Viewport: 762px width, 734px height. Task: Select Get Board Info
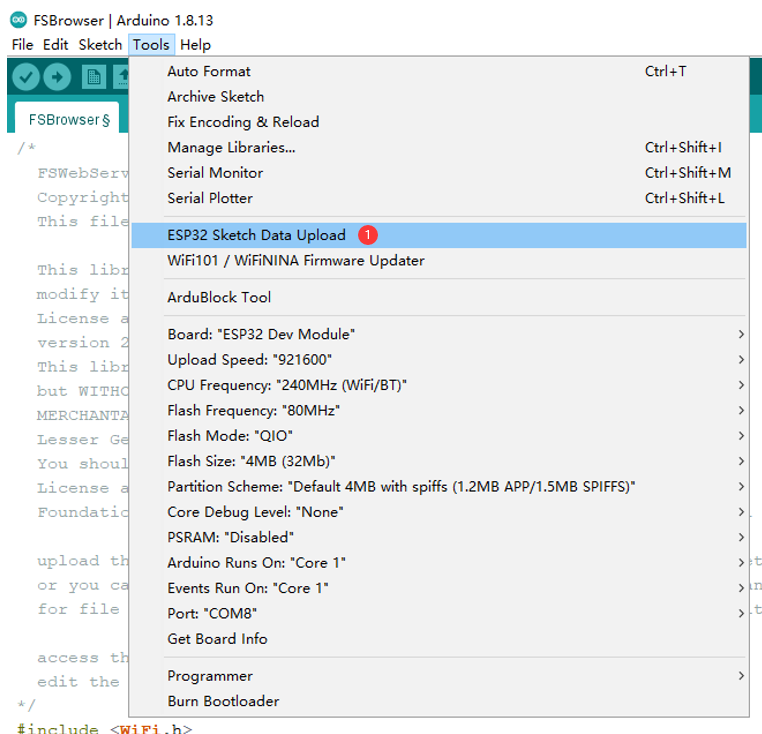439,639
